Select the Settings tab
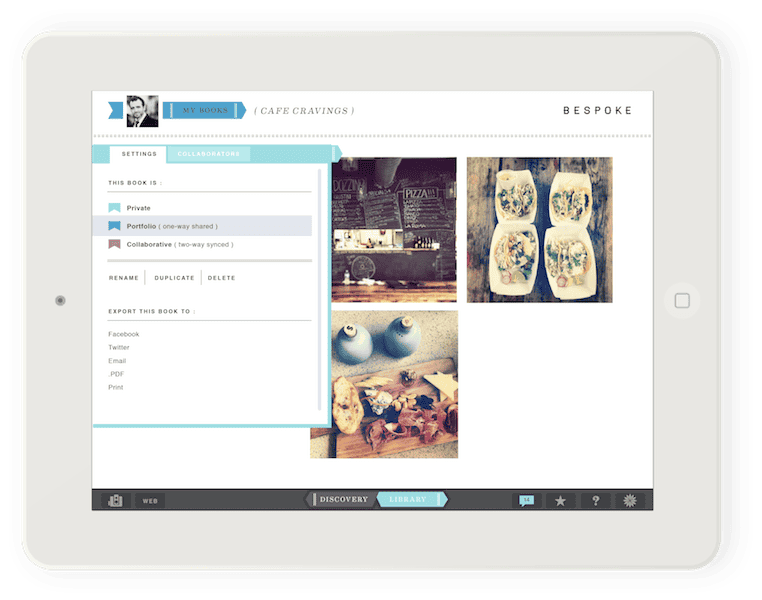This screenshot has height=600, width=762. 139,154
